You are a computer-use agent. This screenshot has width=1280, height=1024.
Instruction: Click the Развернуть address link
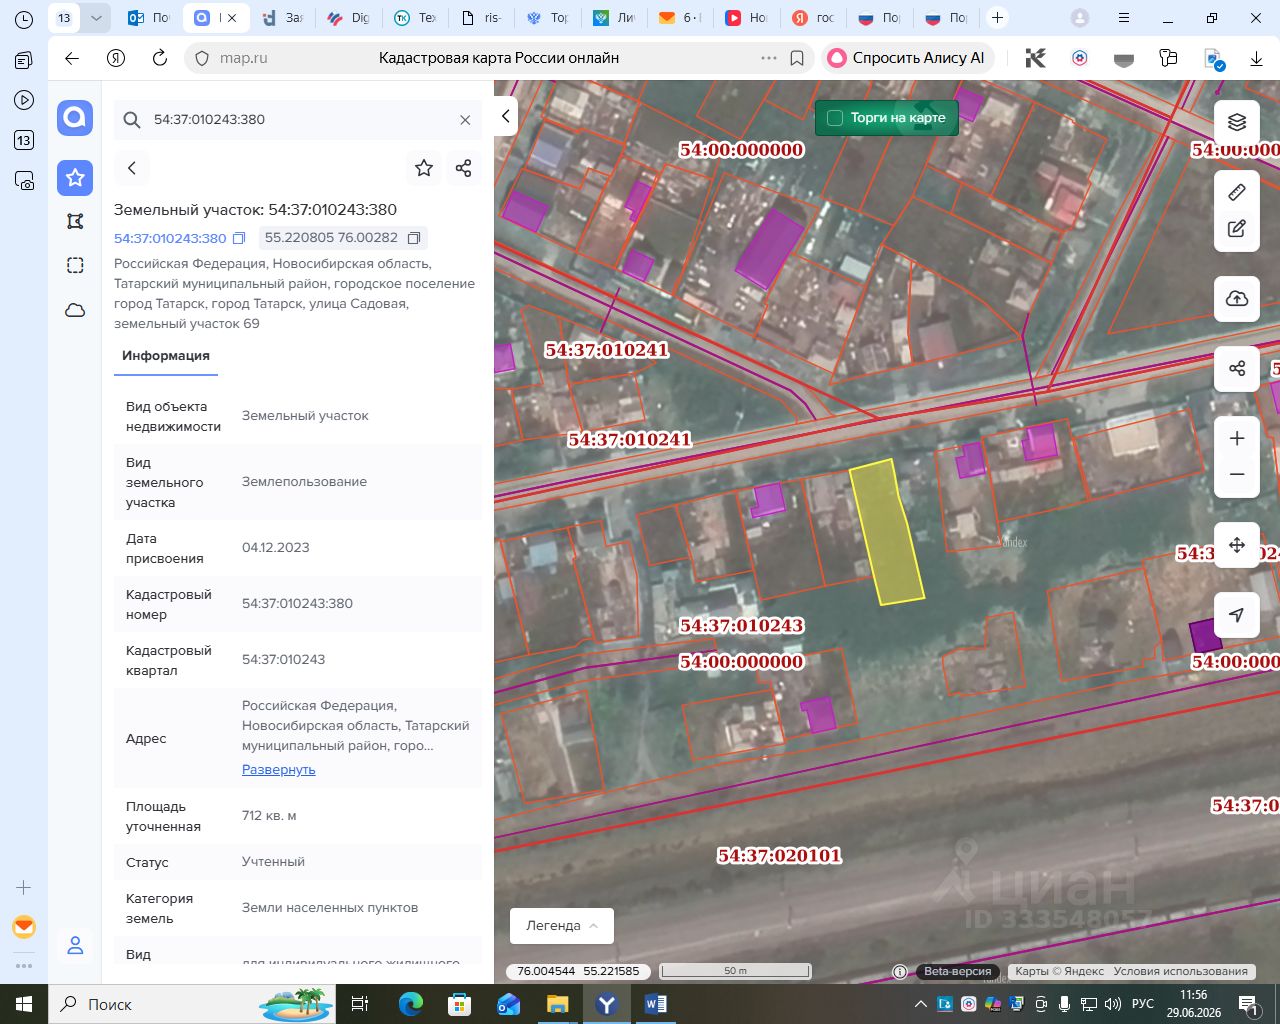pos(278,770)
